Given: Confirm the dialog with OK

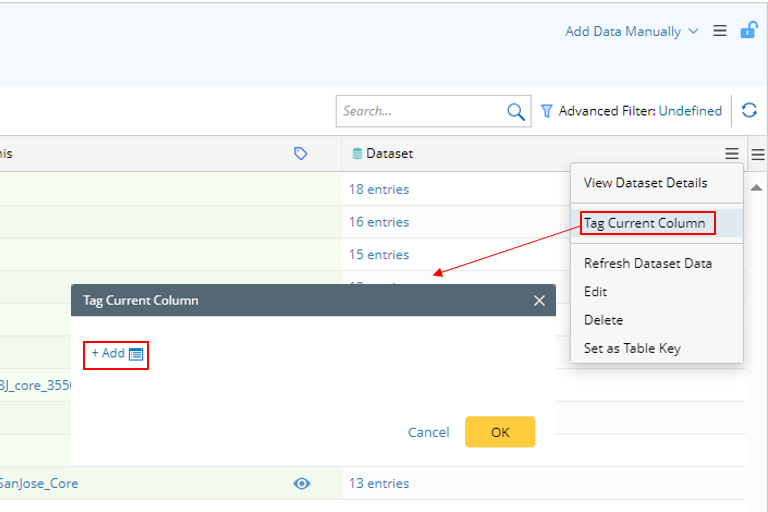Looking at the screenshot, I should click(x=500, y=432).
